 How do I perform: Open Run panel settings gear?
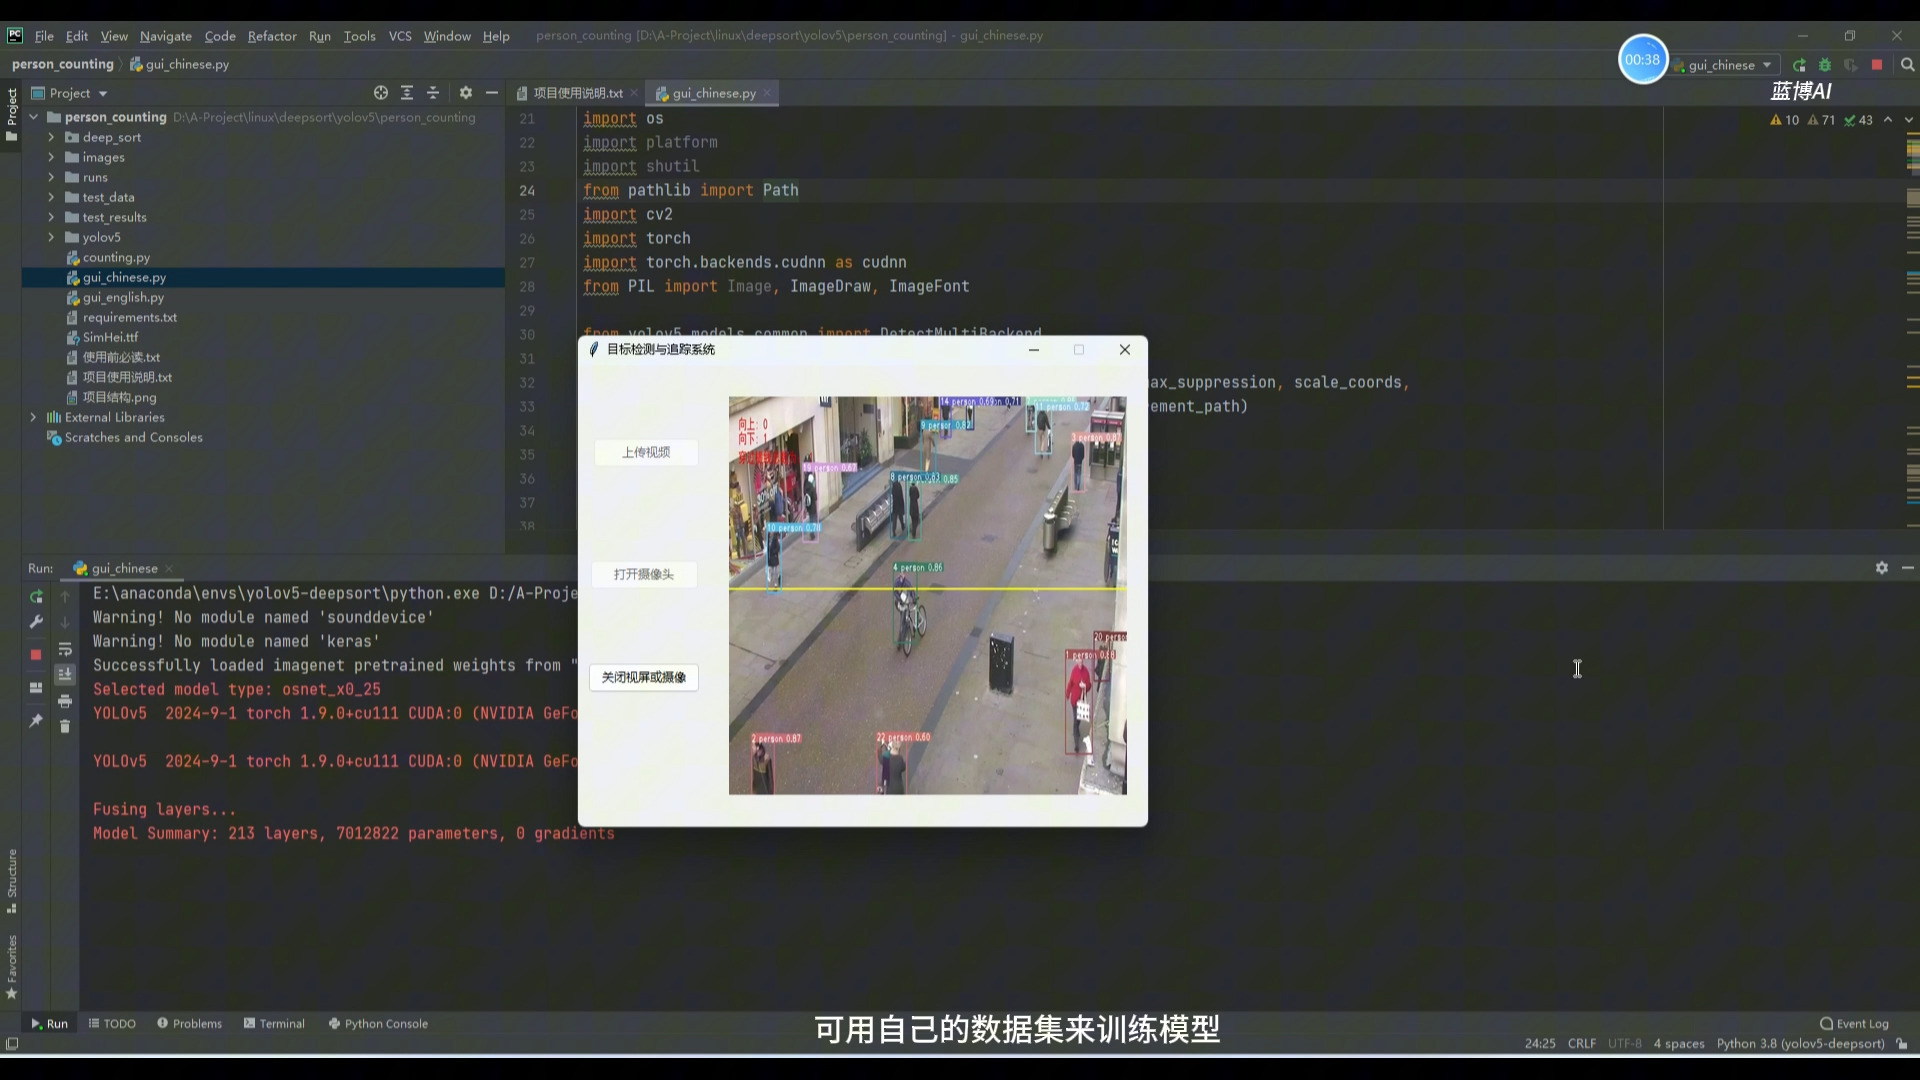[1881, 568]
